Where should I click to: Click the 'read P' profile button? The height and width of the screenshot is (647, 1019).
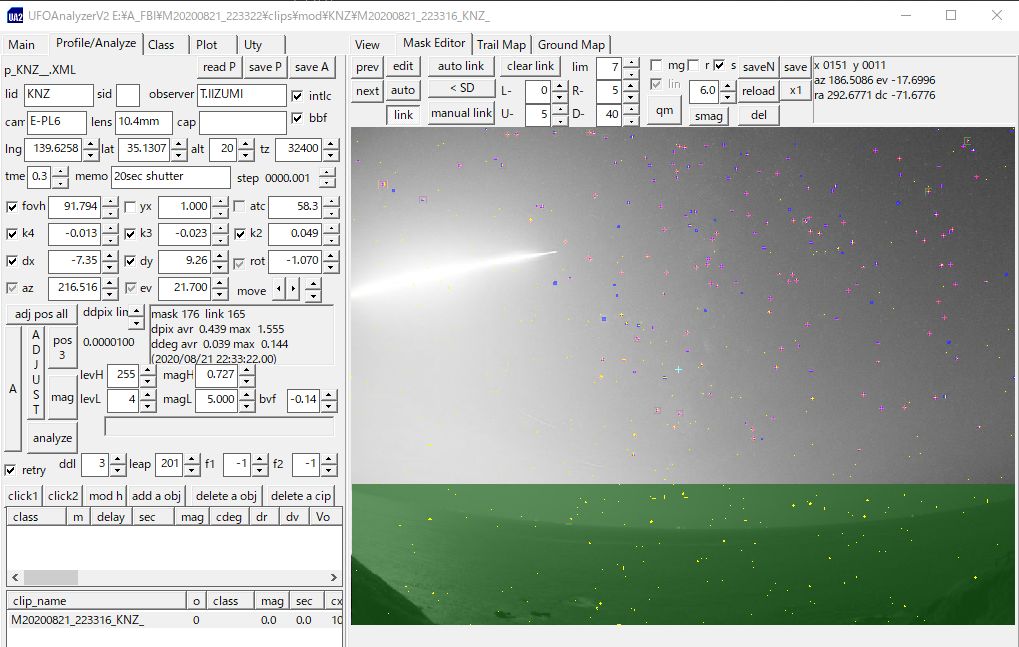click(x=220, y=67)
